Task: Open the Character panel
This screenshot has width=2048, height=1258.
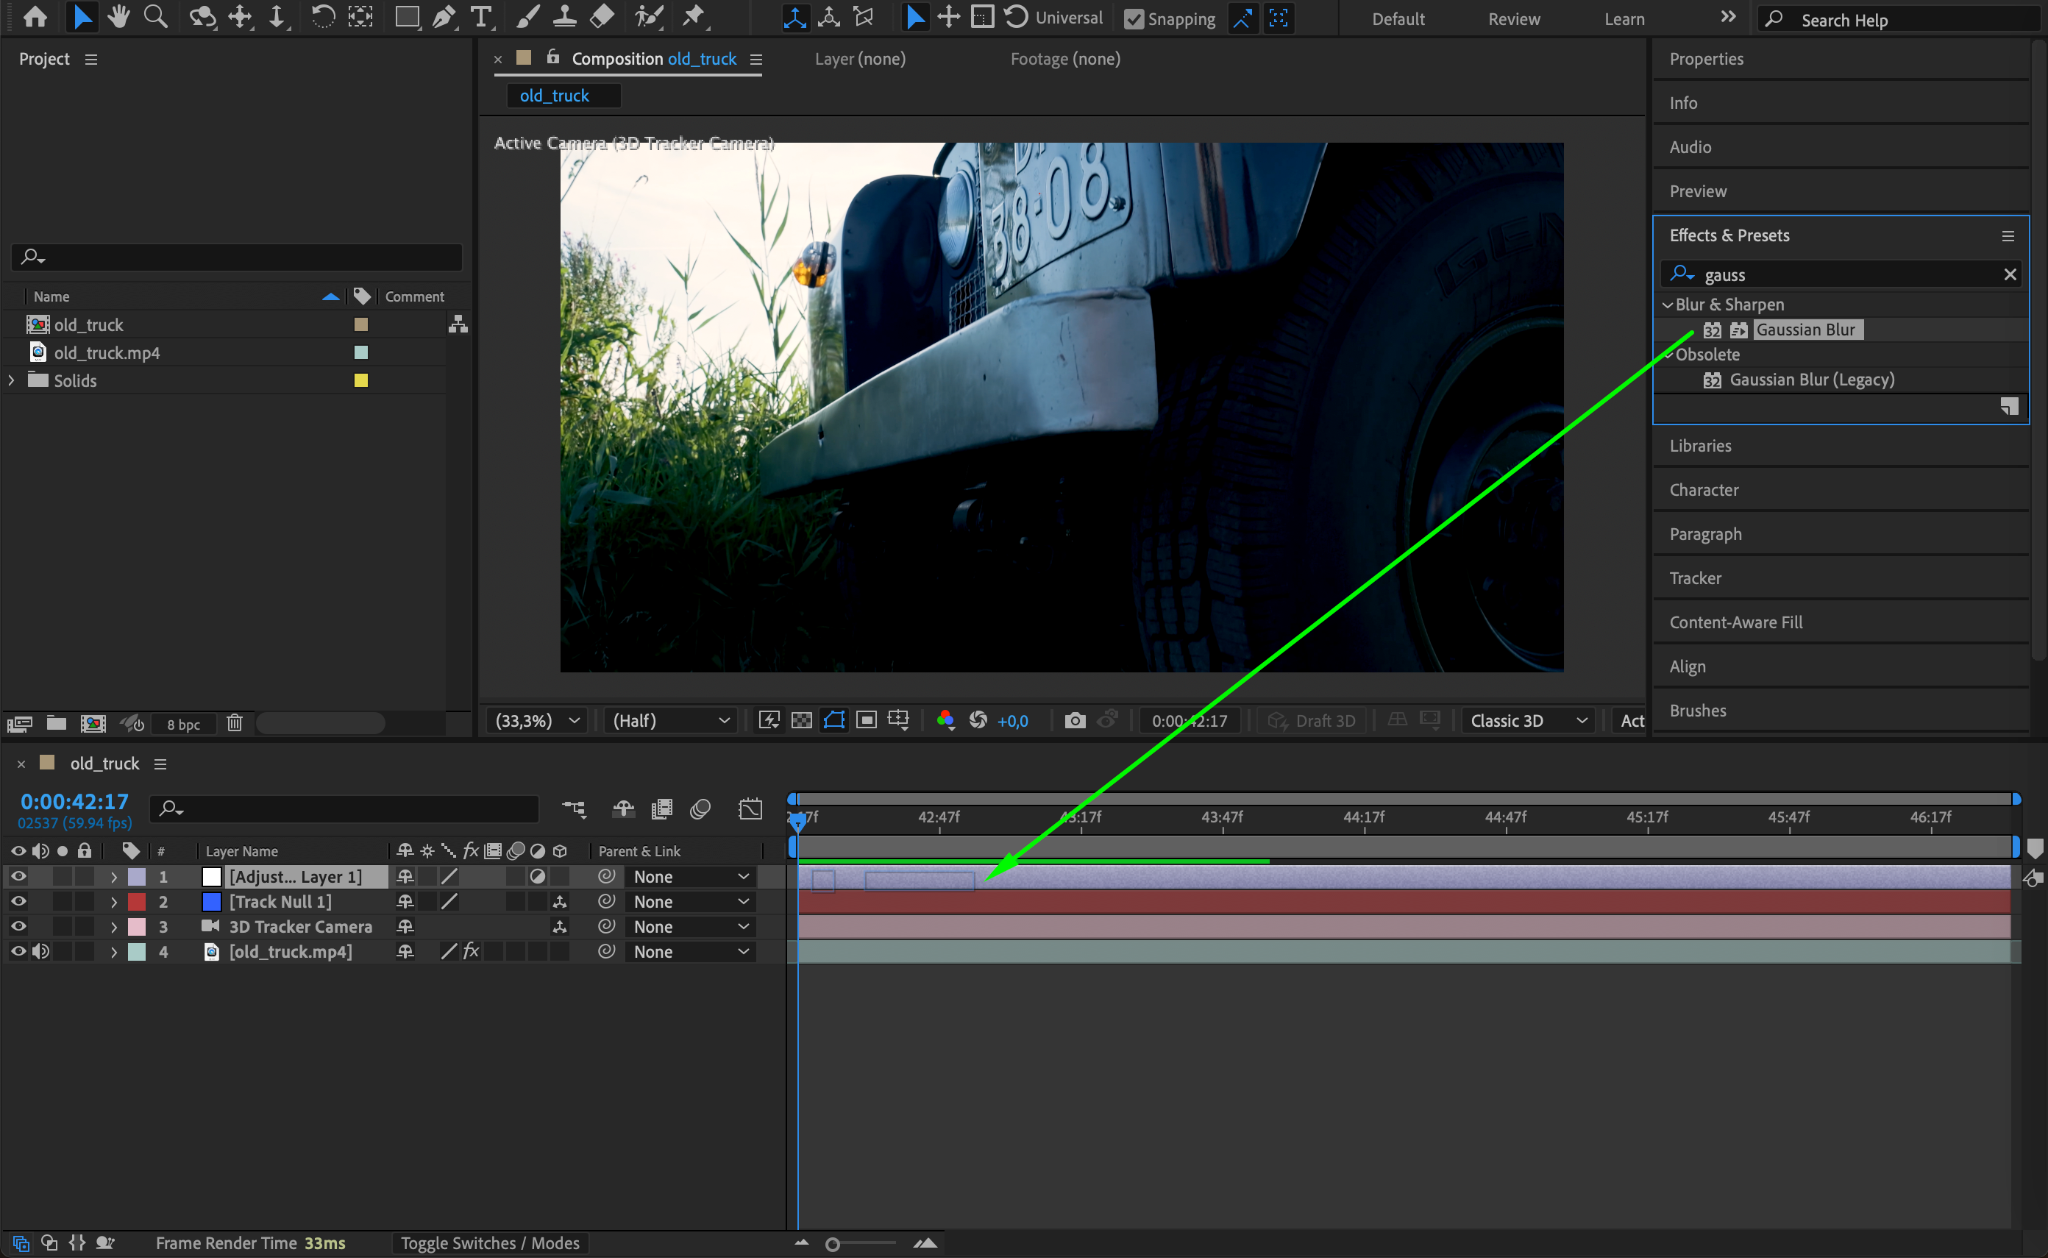Action: [1703, 490]
